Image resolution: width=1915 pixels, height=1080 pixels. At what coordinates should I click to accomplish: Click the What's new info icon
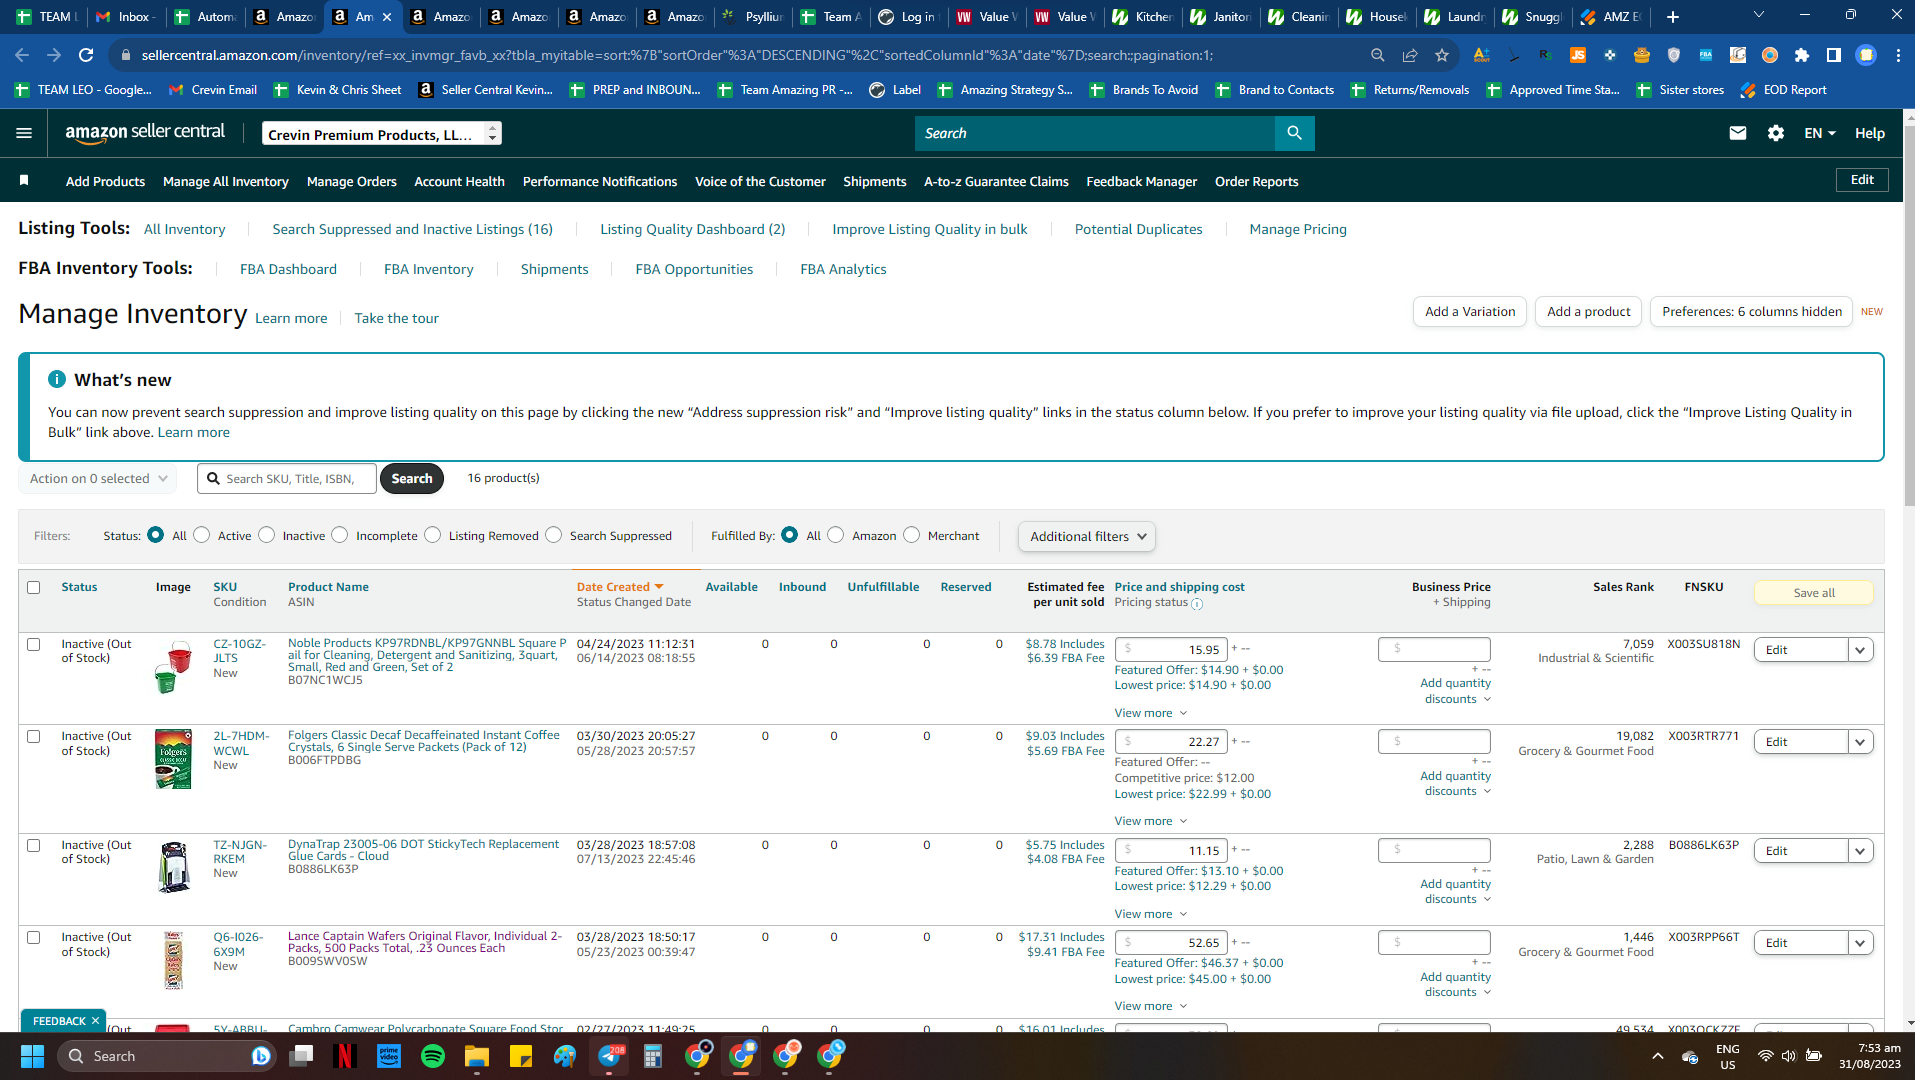57,380
